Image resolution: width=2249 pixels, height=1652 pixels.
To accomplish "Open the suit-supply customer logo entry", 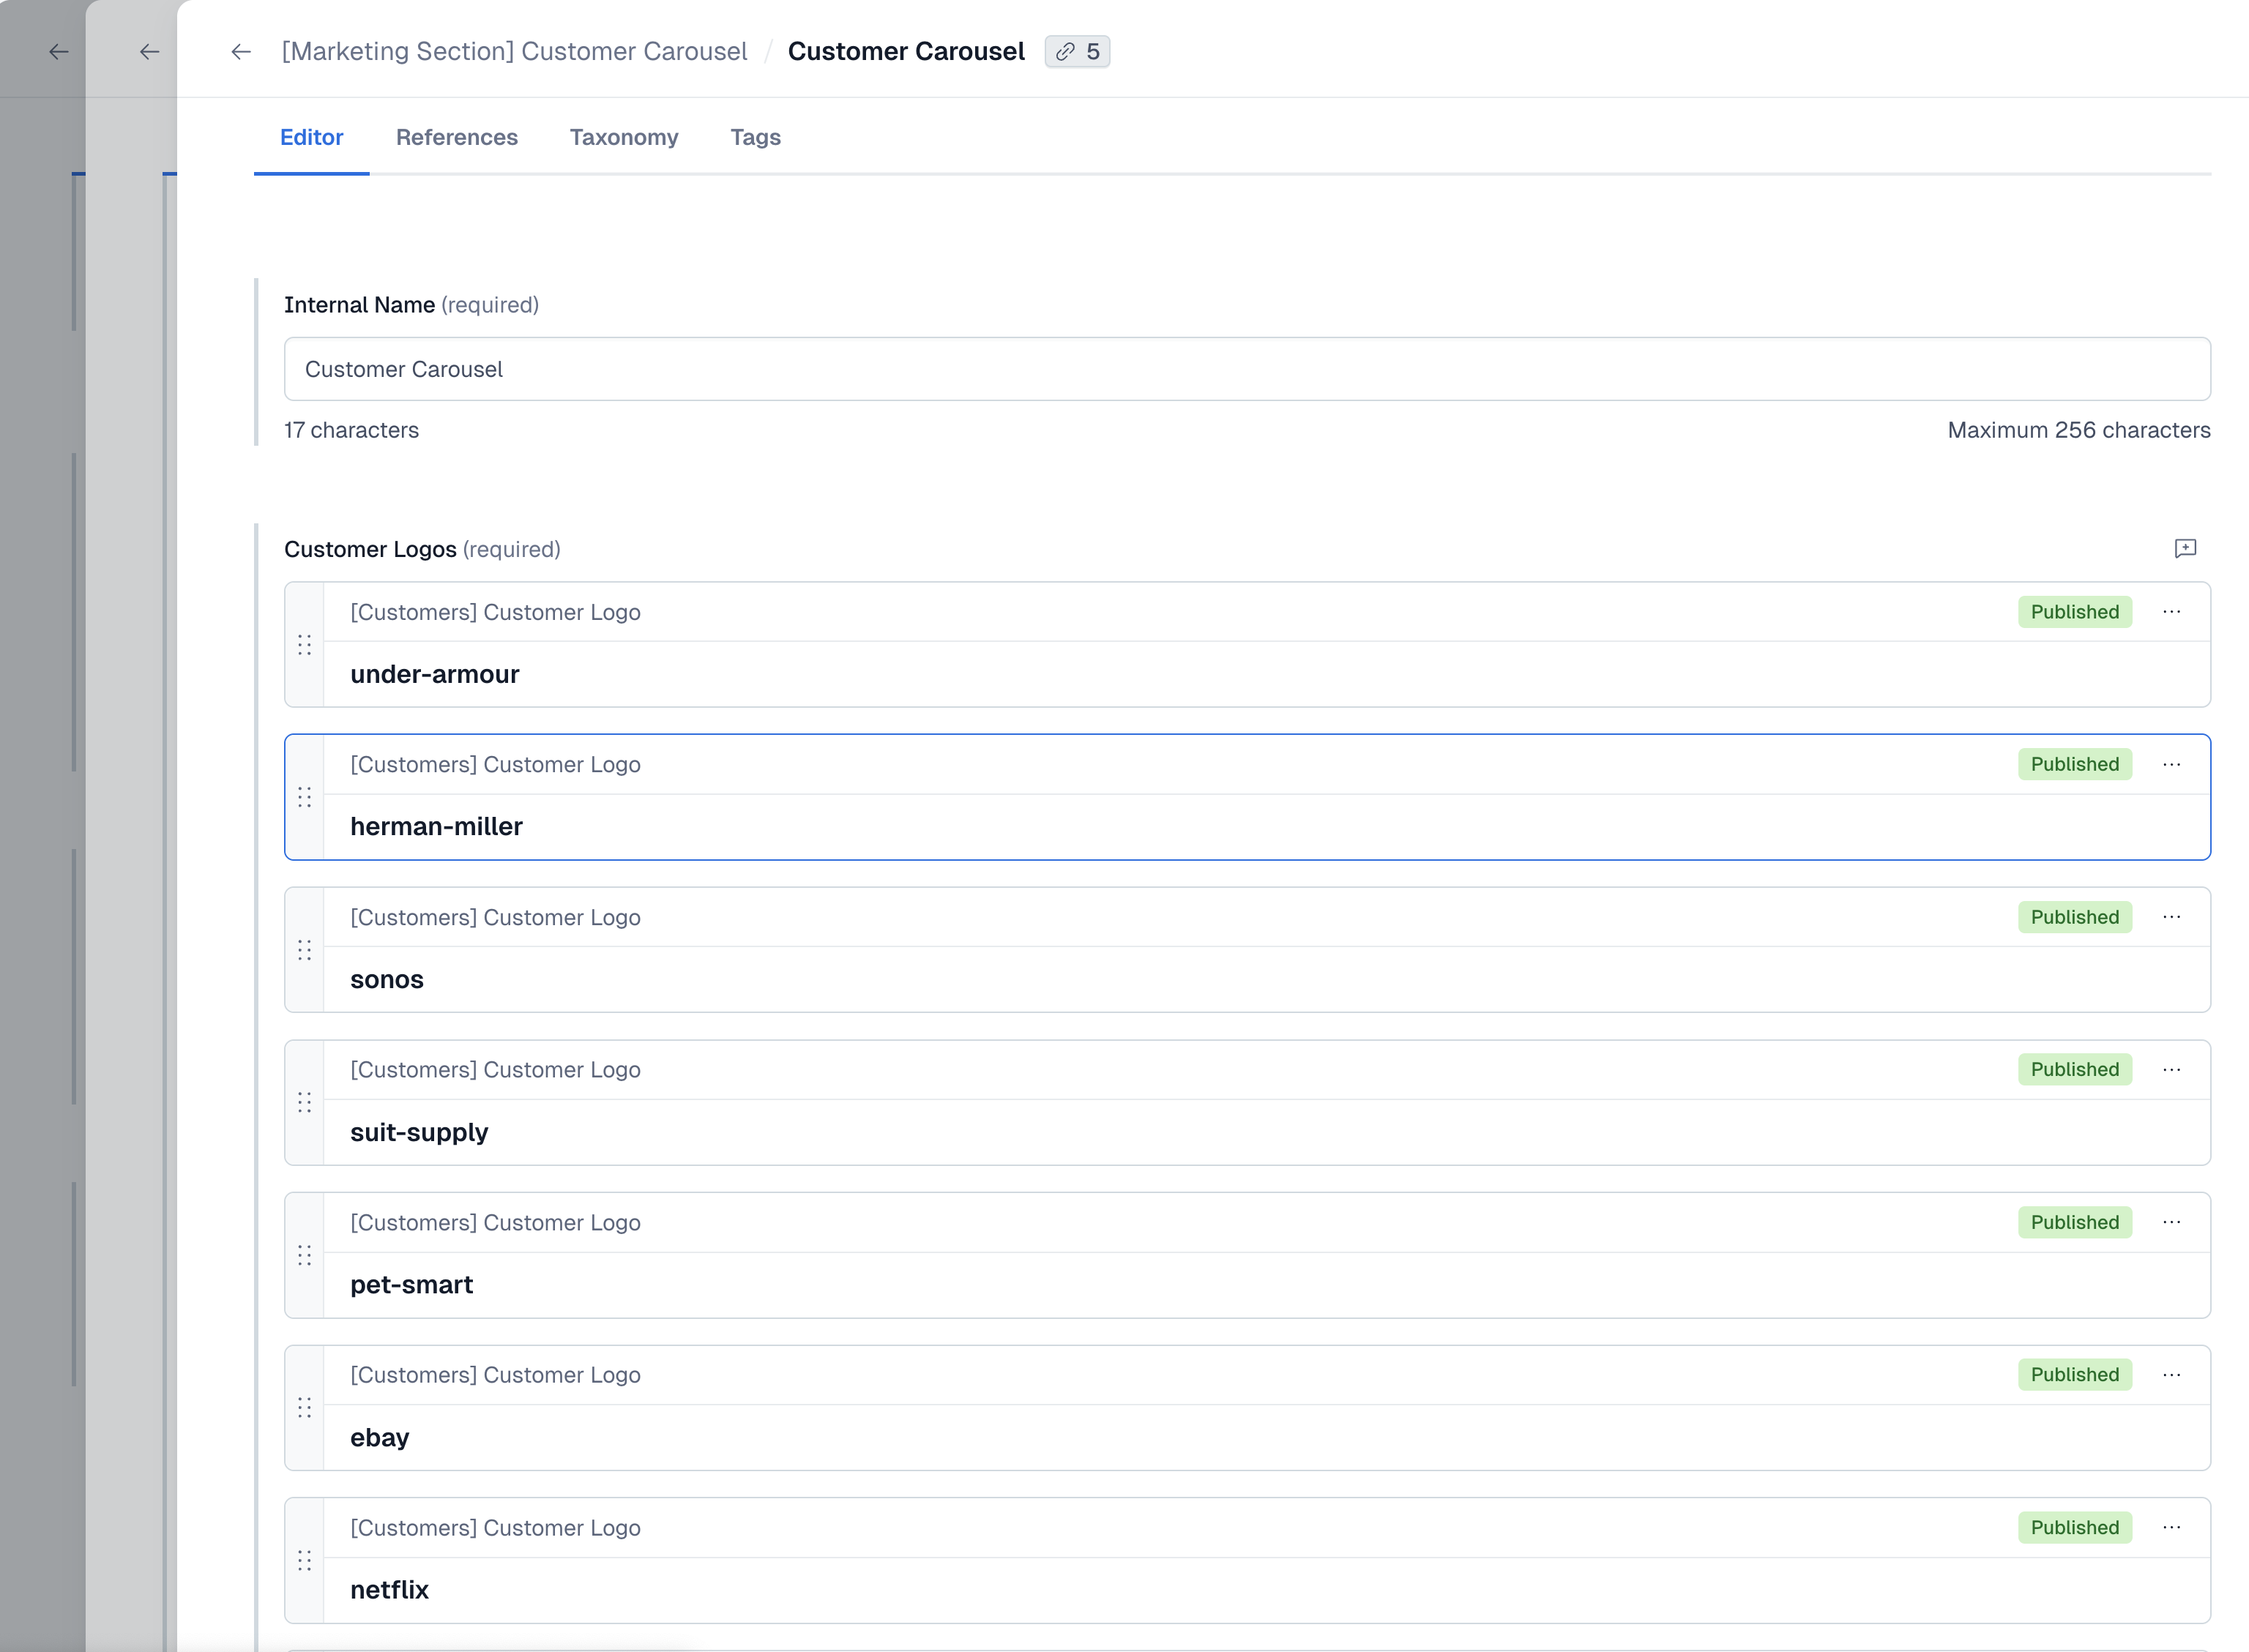I will click(x=1247, y=1103).
